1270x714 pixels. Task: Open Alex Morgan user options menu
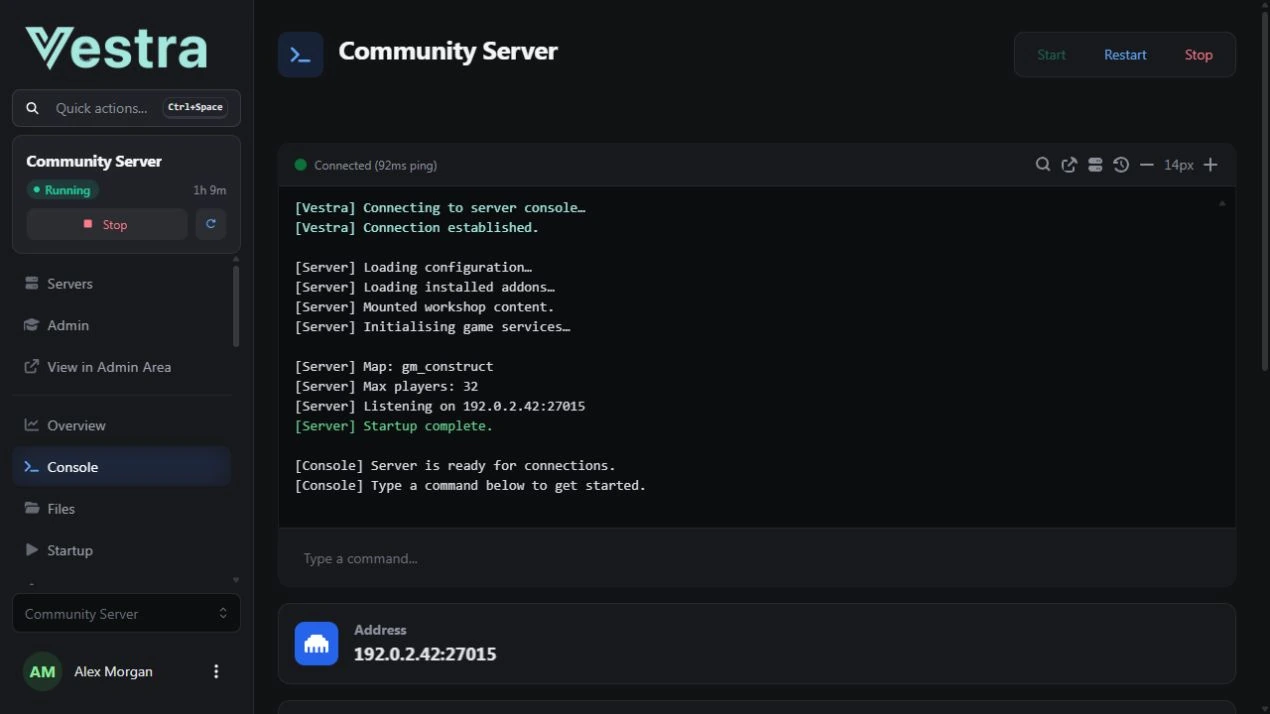(x=216, y=672)
